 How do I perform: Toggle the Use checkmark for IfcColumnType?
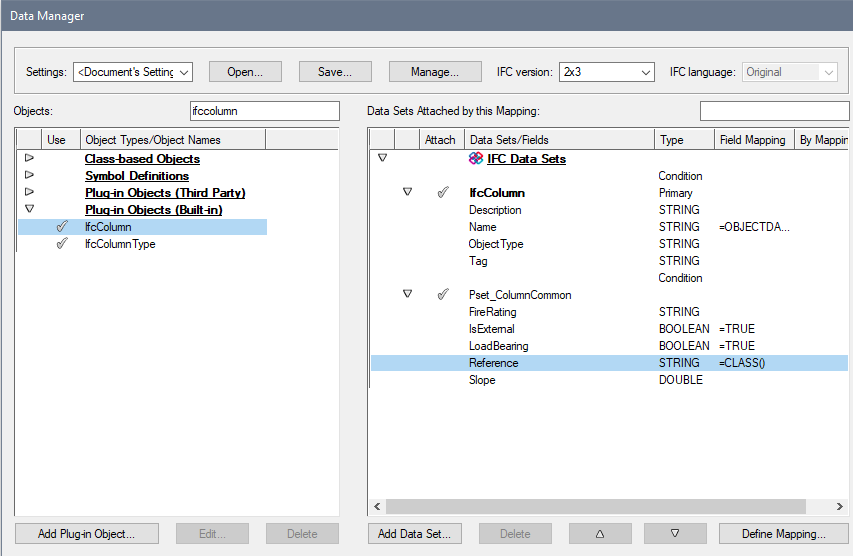click(61, 244)
